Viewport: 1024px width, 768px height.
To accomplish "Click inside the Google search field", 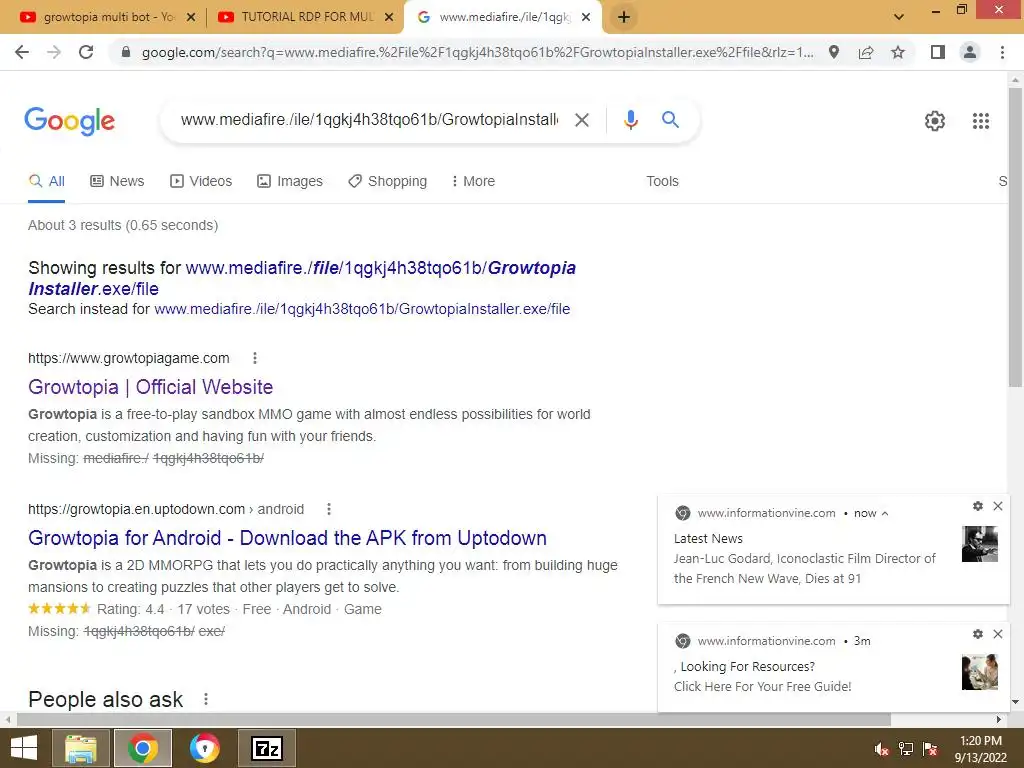I will [x=369, y=120].
